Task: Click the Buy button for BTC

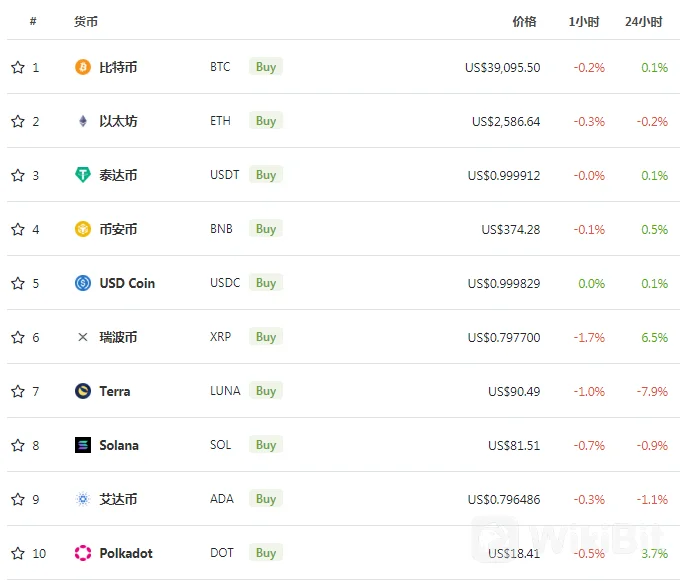Action: tap(266, 67)
